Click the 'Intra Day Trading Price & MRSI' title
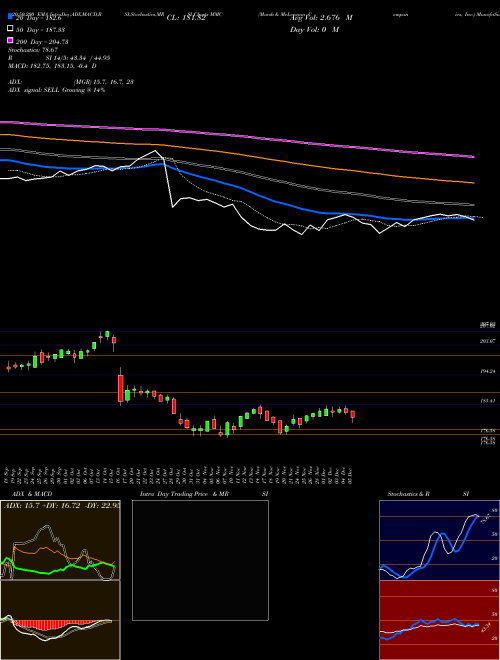 (204, 494)
